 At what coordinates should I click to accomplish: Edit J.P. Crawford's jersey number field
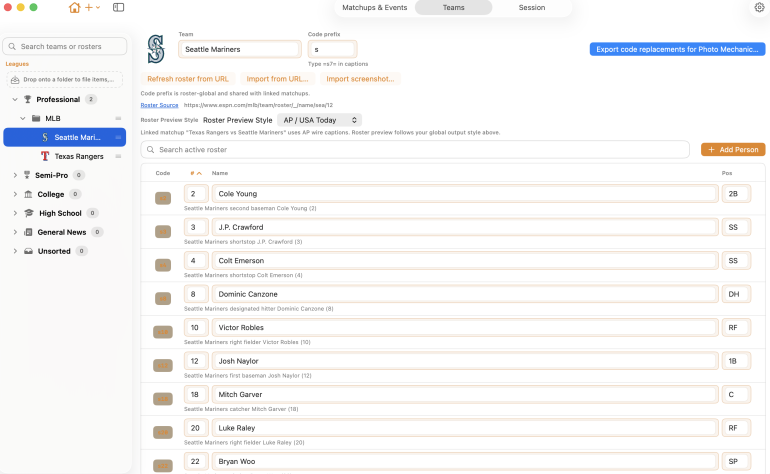click(x=196, y=227)
